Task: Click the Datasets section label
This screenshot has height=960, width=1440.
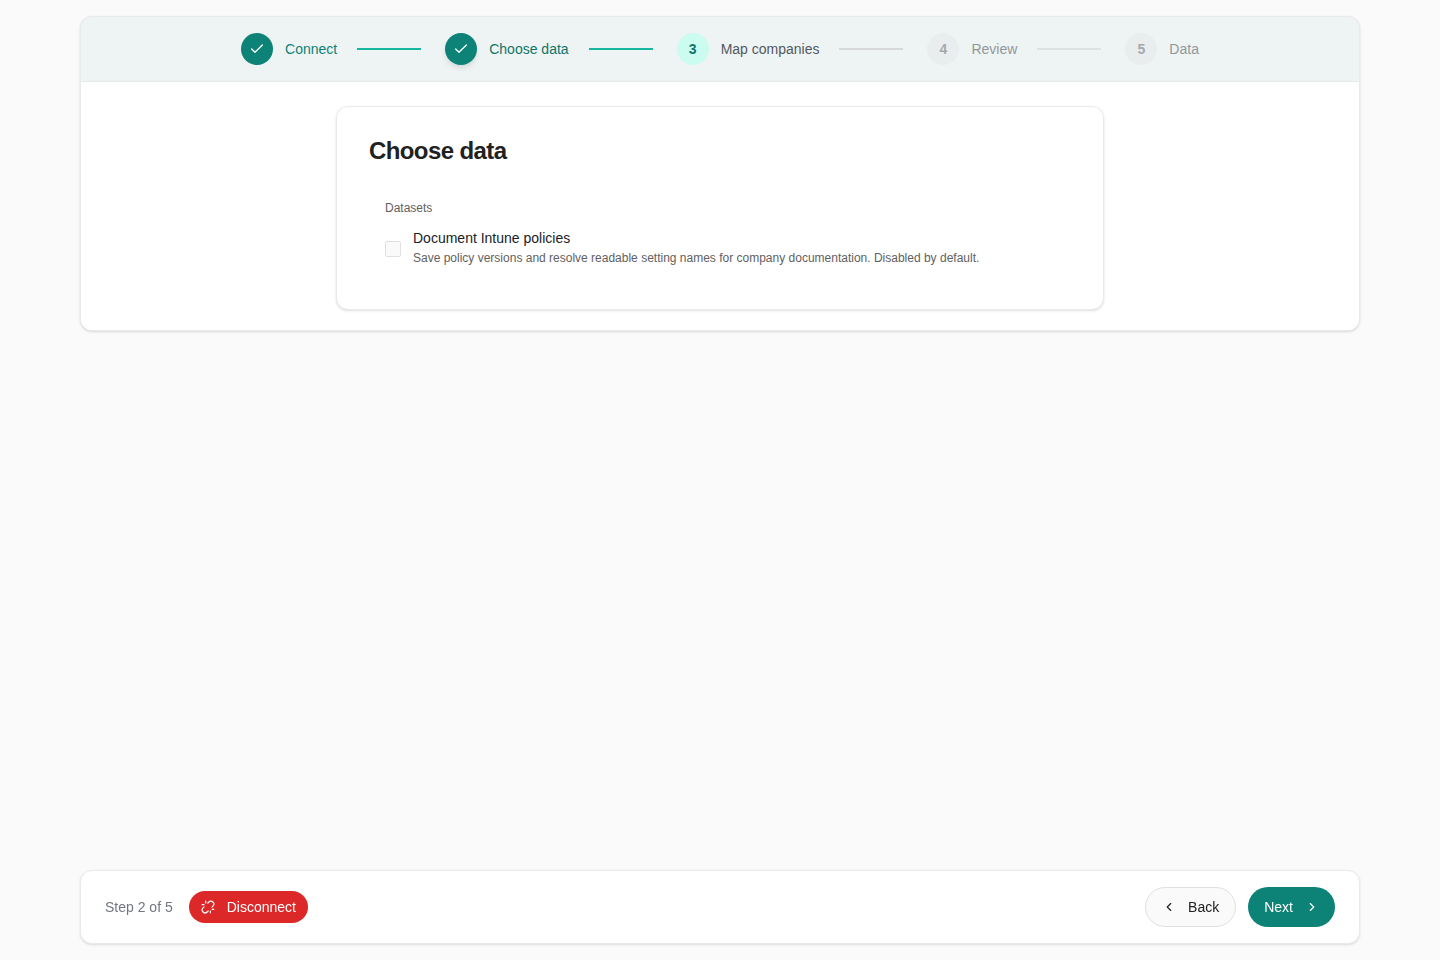Action: pyautogui.click(x=408, y=208)
